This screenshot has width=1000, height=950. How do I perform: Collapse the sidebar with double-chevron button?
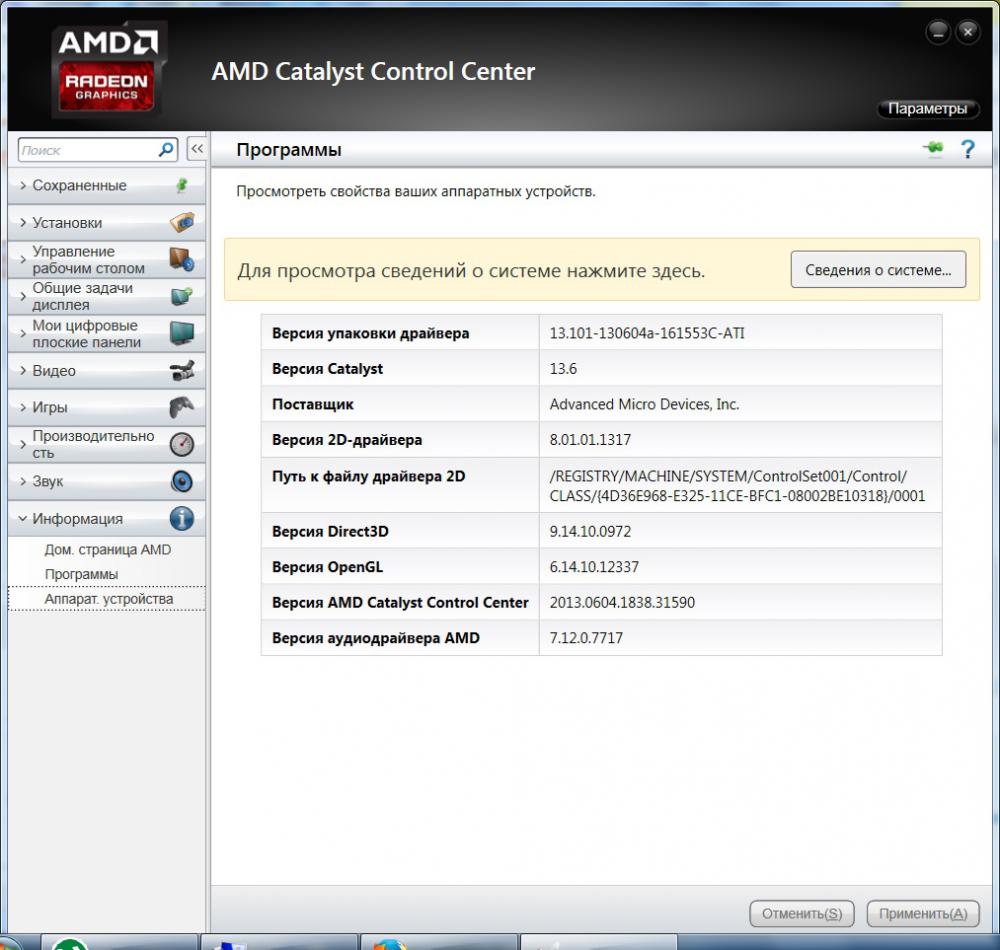click(197, 149)
